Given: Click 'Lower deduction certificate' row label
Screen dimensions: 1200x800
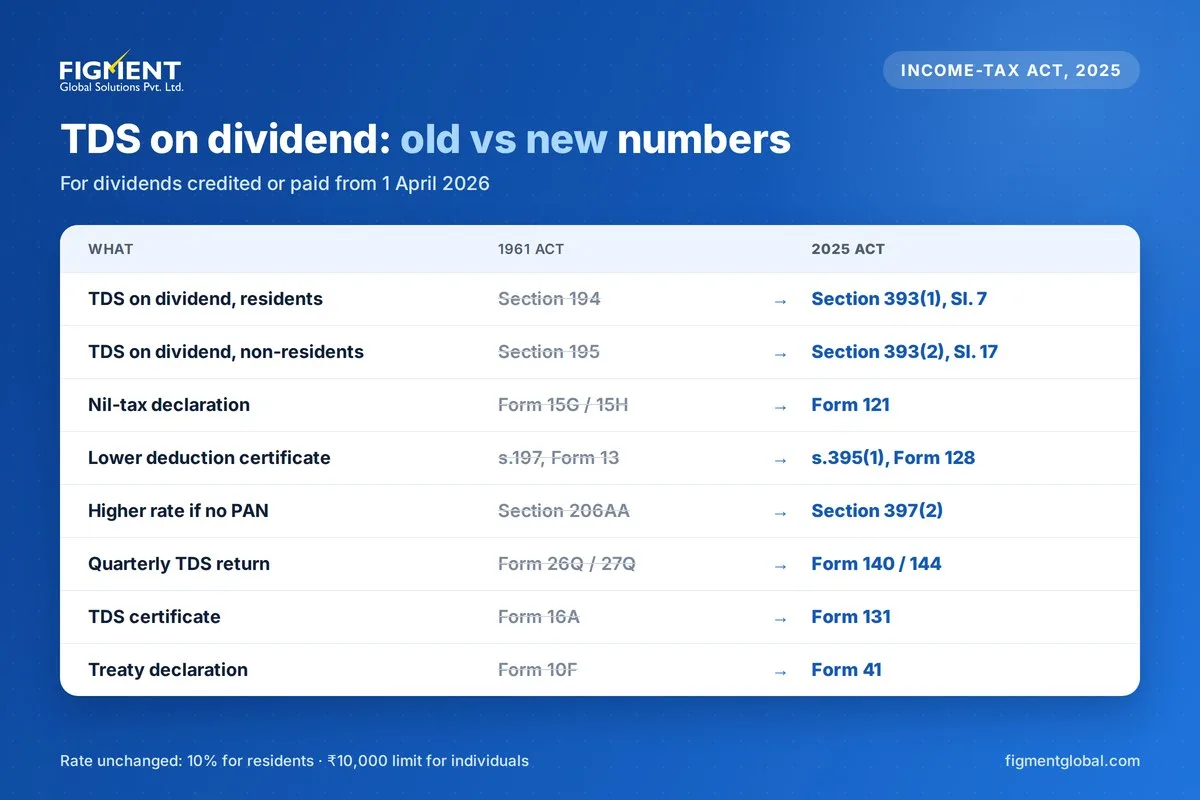Looking at the screenshot, I should pos(209,458).
